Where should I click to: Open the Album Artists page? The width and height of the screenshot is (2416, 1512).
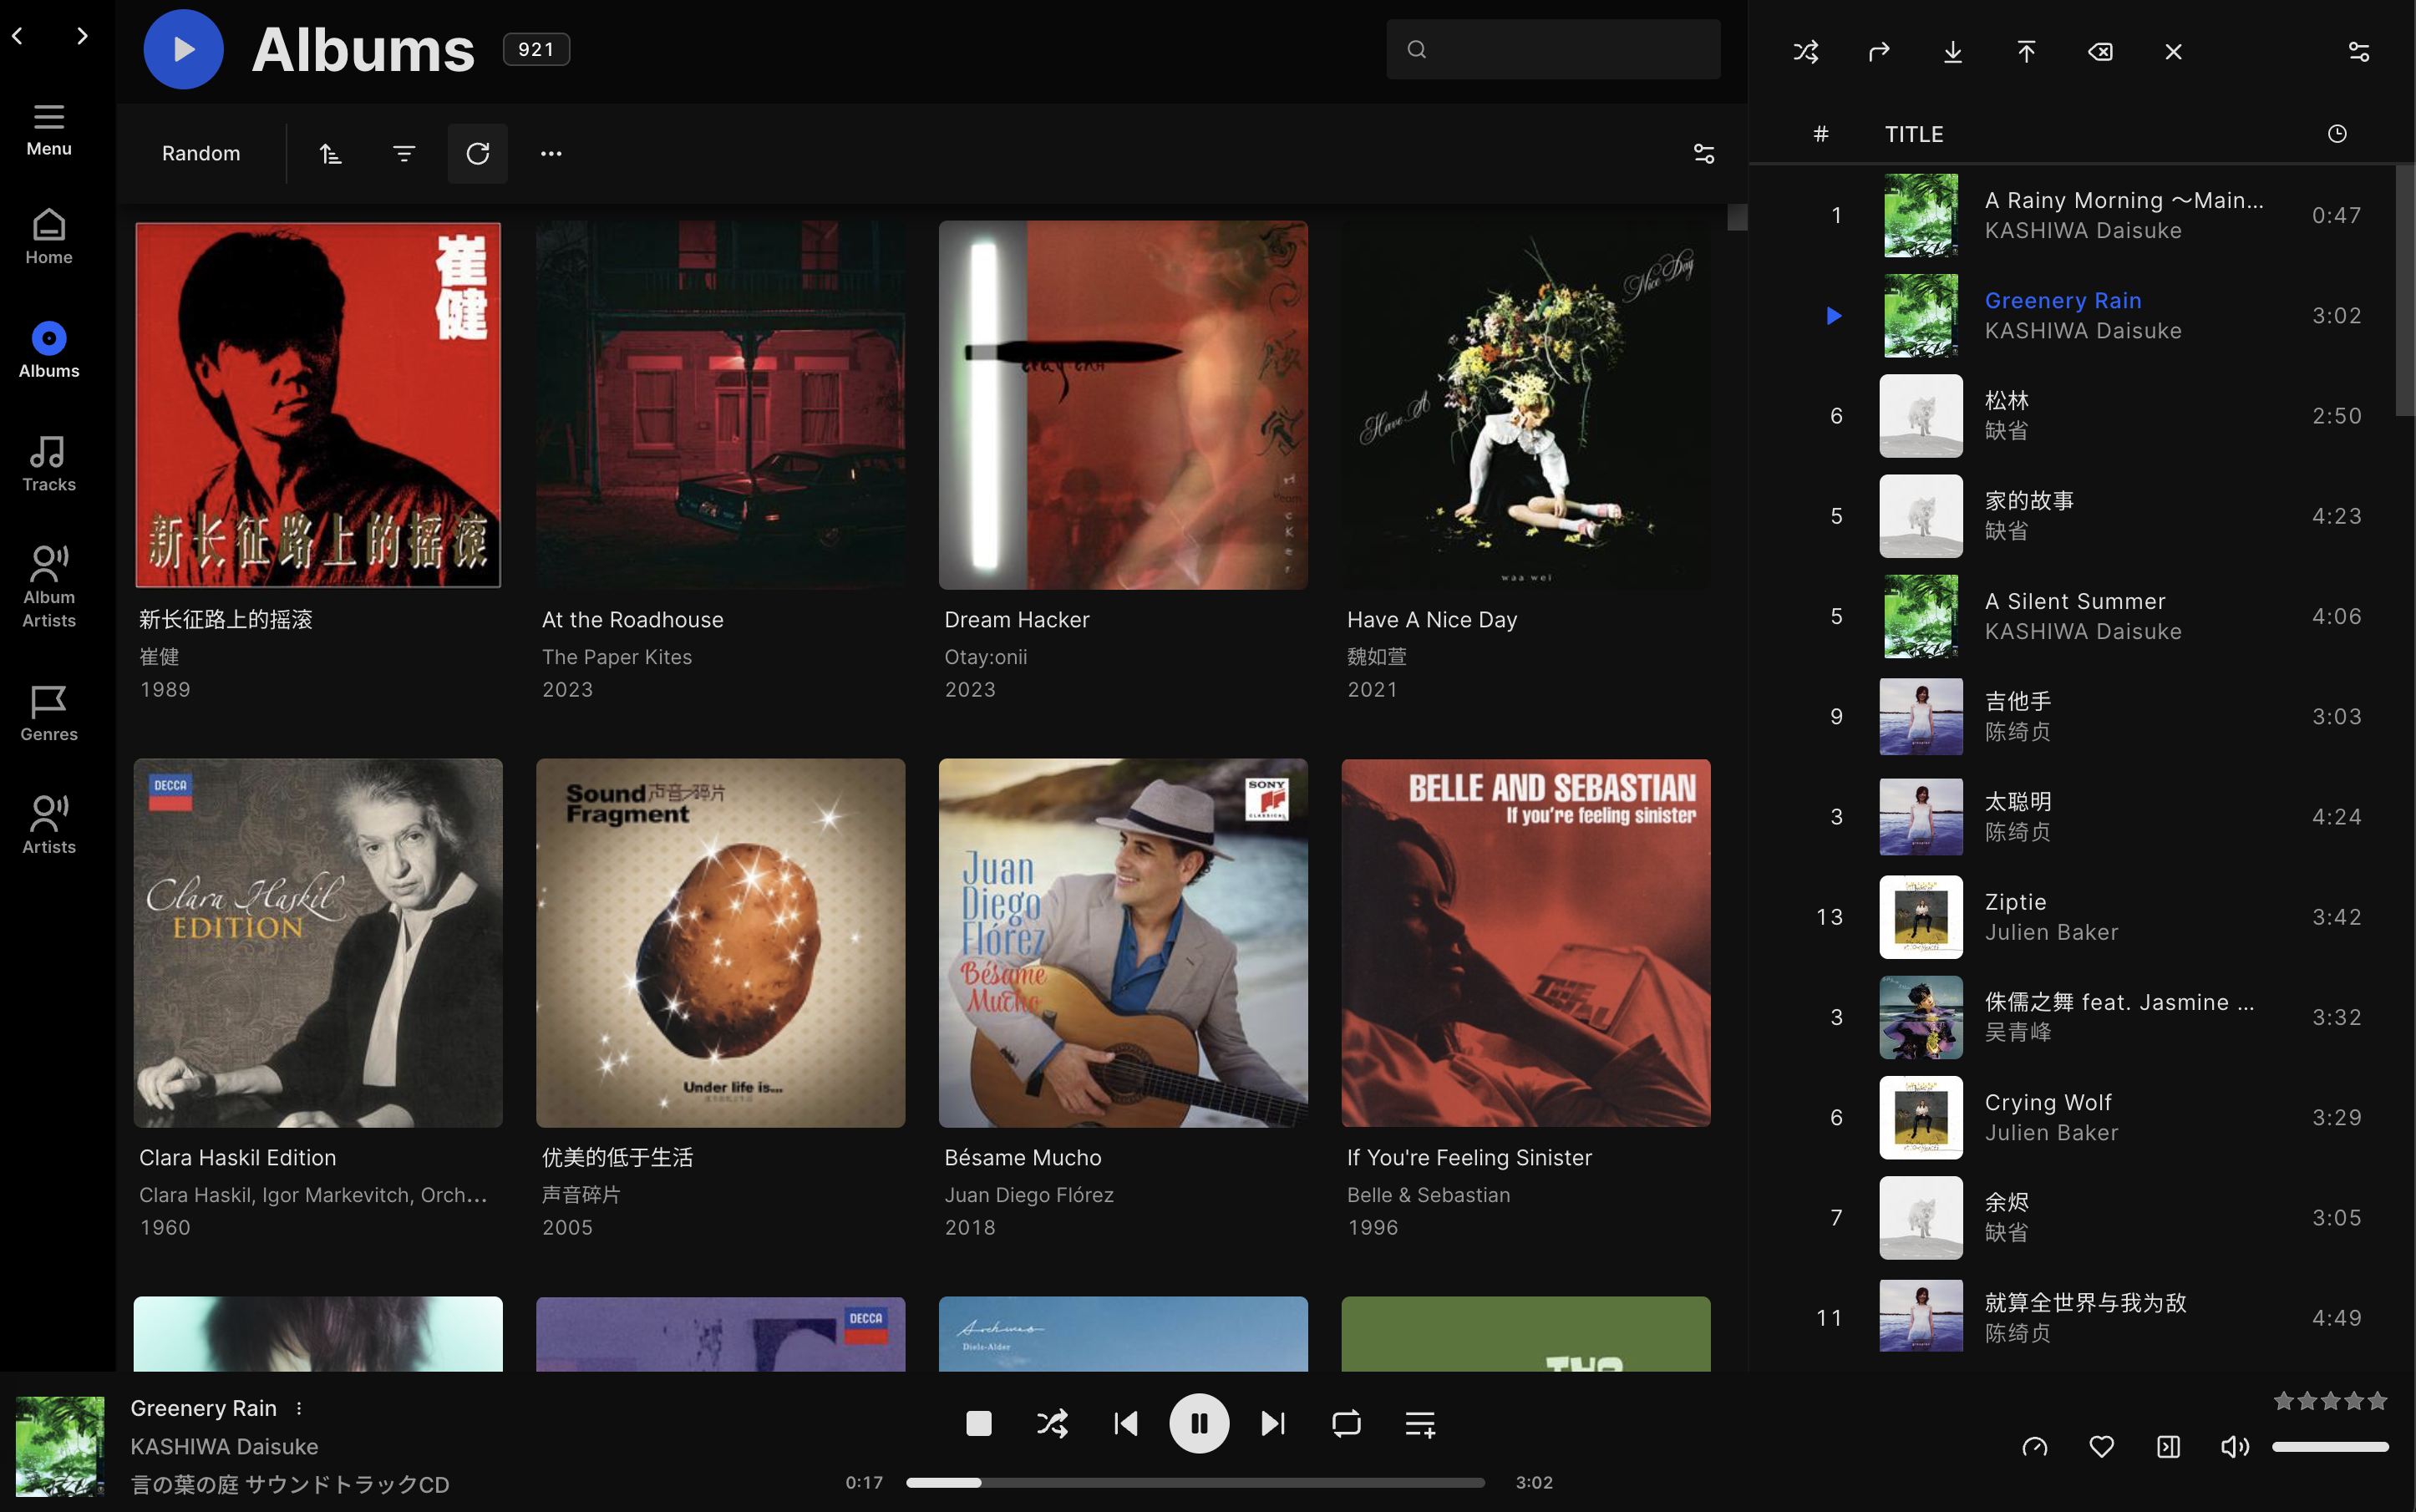pyautogui.click(x=48, y=587)
